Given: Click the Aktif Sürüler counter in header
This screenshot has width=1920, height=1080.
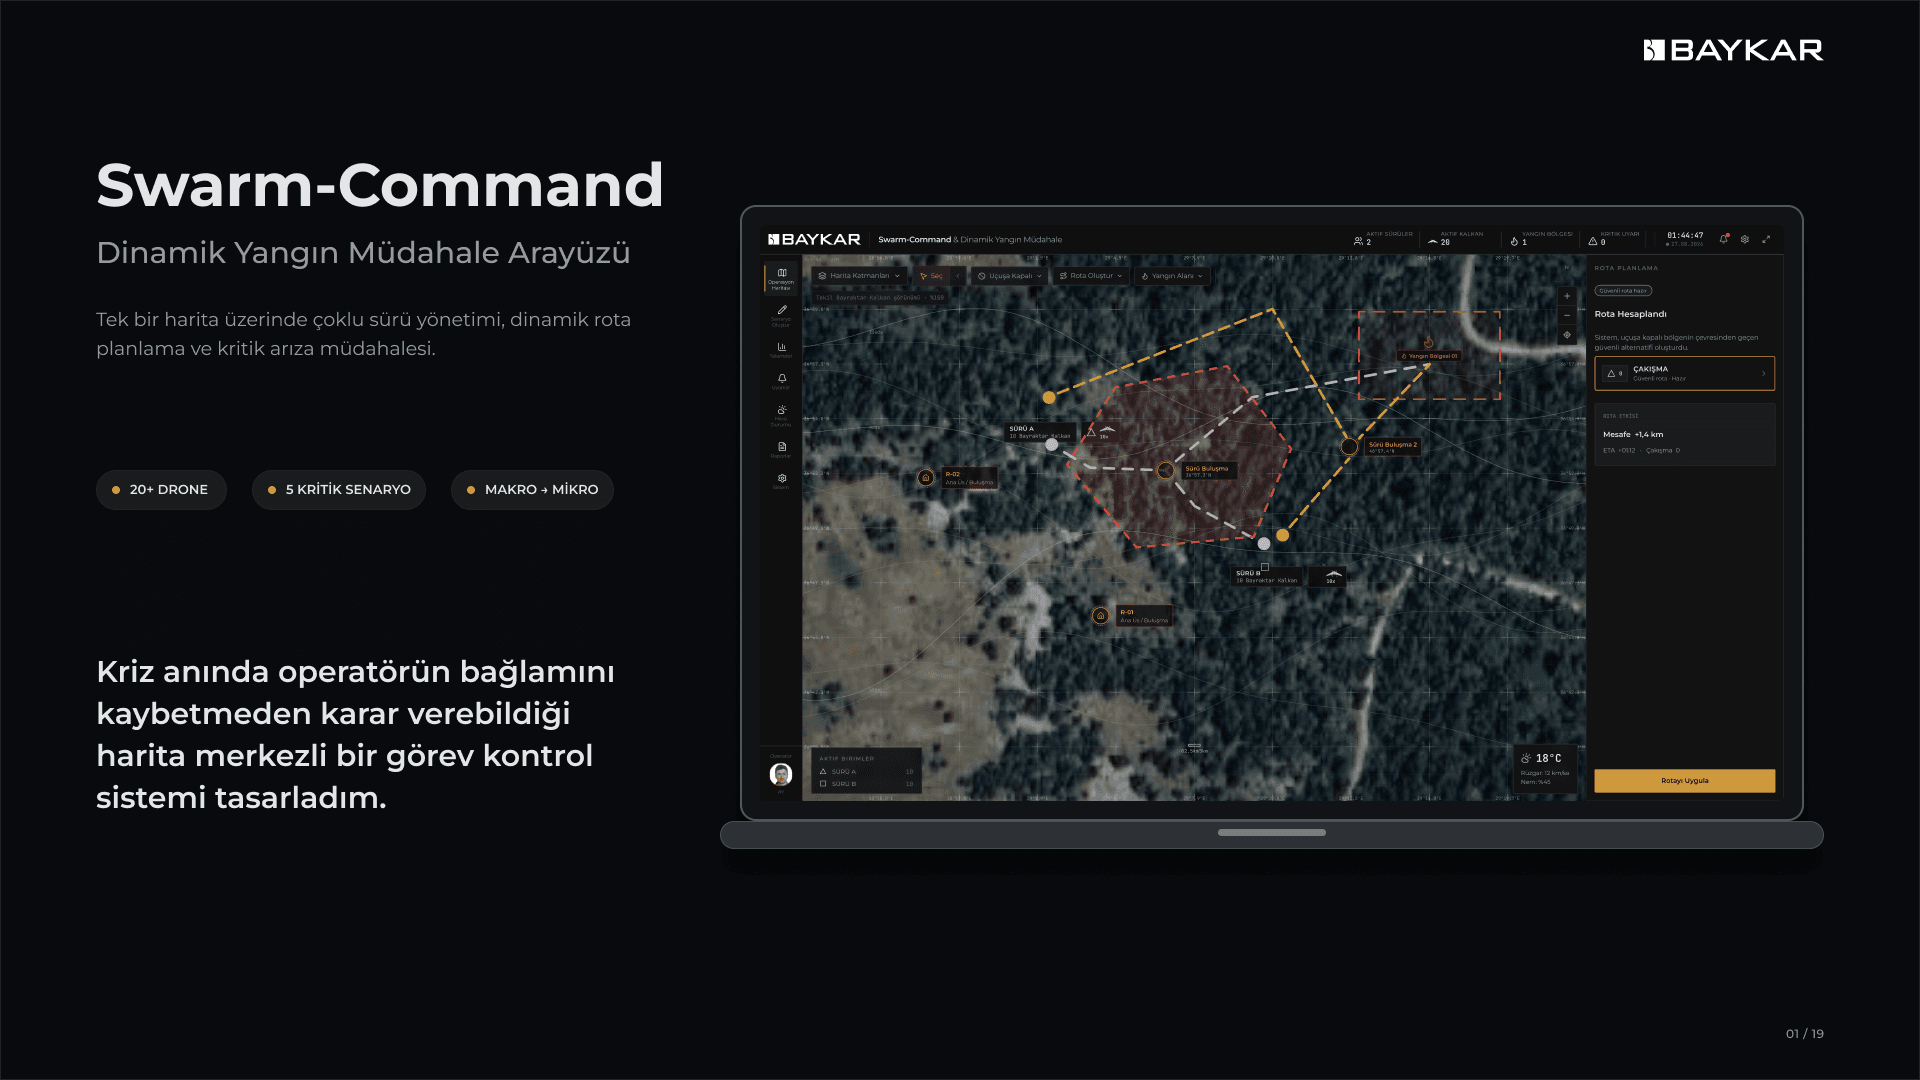Looking at the screenshot, I should [1382, 239].
